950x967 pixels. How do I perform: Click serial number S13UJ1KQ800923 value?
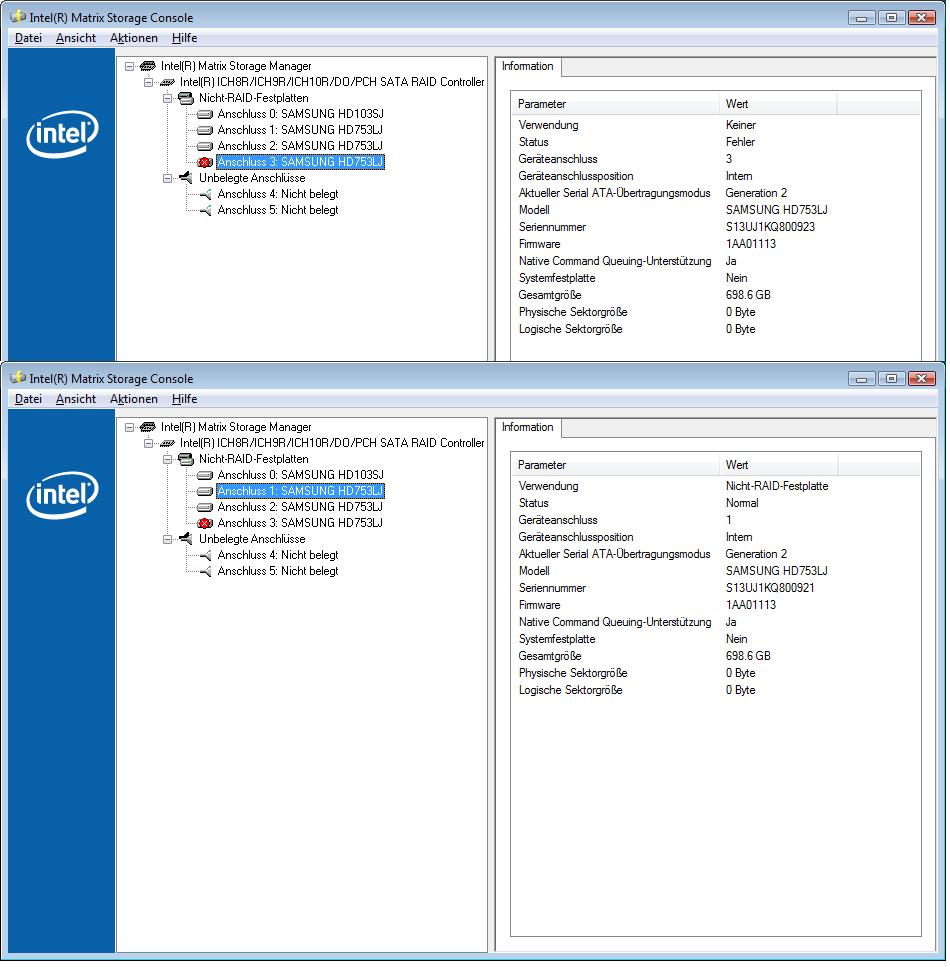(770, 227)
